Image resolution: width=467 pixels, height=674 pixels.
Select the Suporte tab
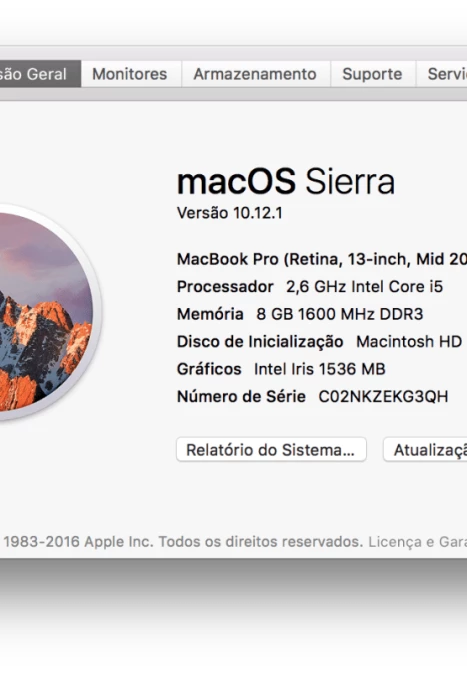[x=373, y=74]
